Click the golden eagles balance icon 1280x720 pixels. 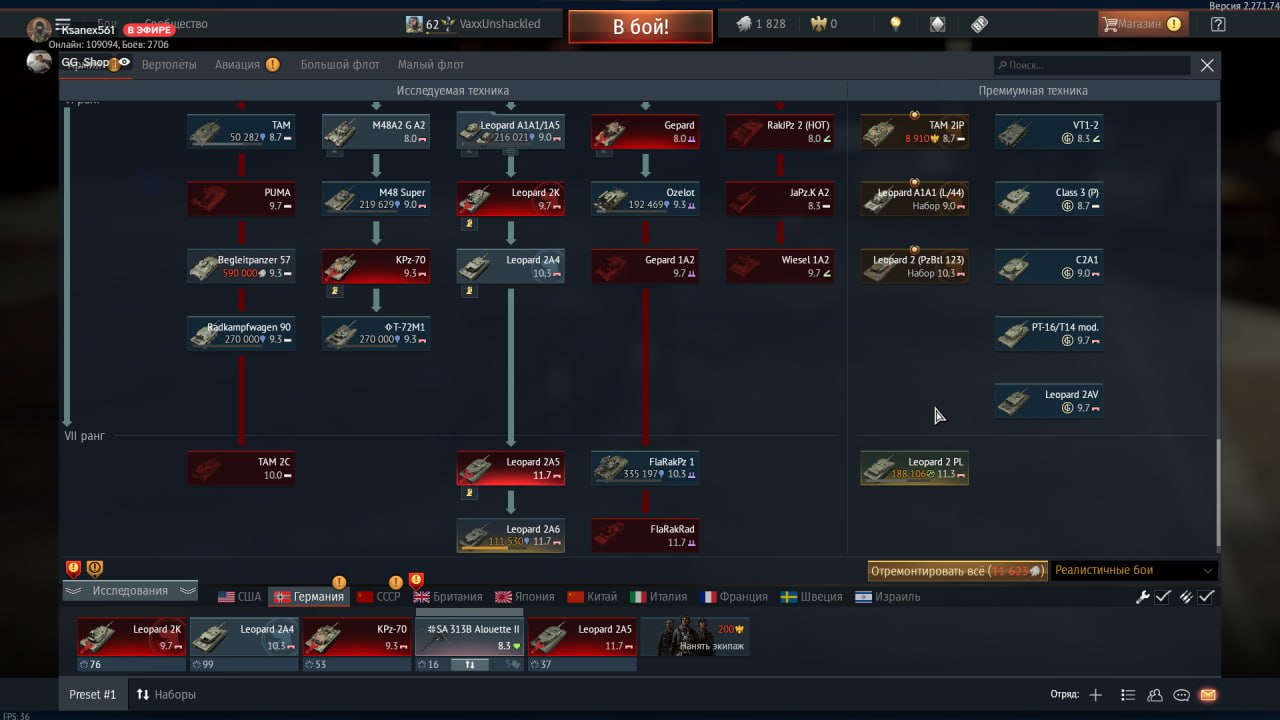(817, 24)
